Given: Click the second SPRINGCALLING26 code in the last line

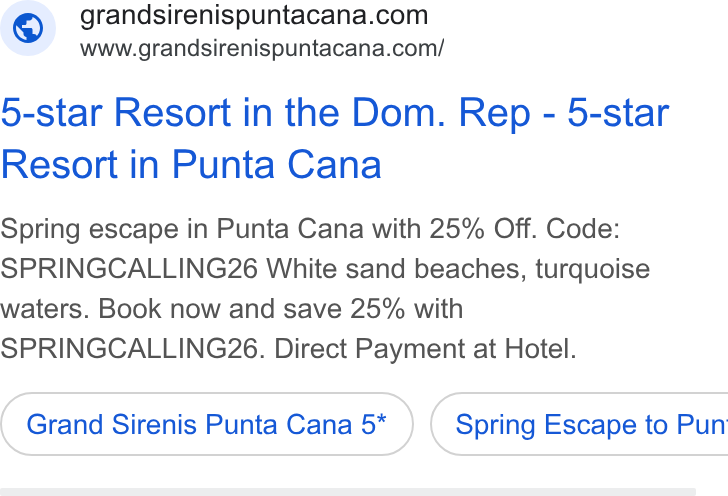Looking at the screenshot, I should click(132, 349).
